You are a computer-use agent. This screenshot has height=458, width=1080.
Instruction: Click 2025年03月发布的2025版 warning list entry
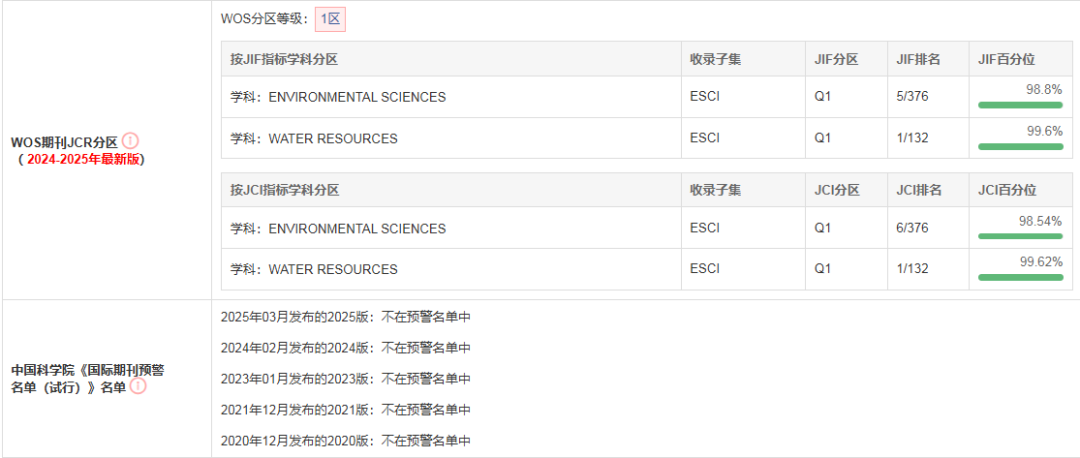click(345, 317)
